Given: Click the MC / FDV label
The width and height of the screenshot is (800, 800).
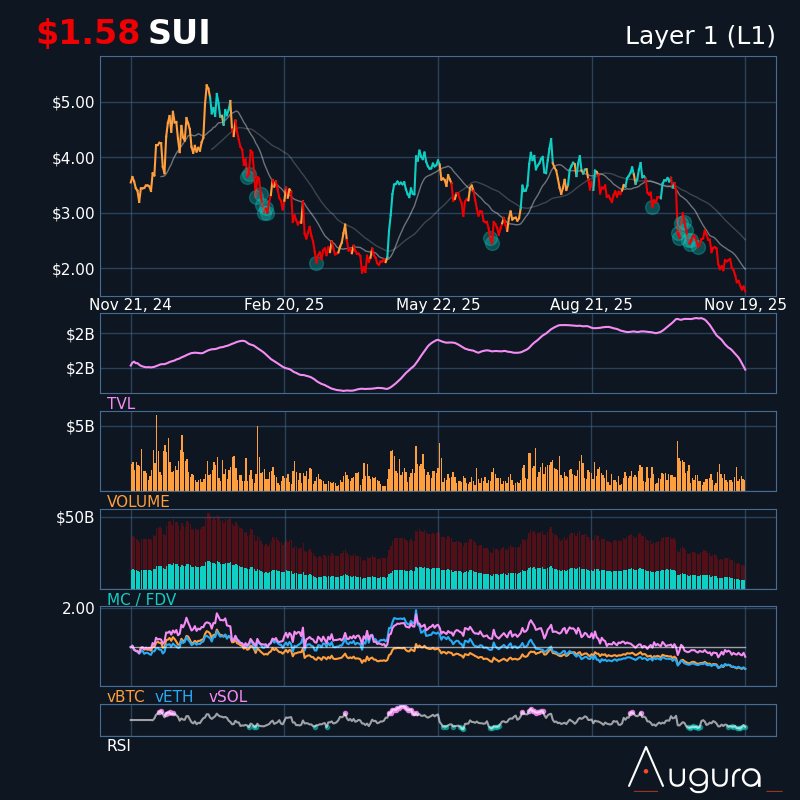Looking at the screenshot, I should (x=141, y=600).
